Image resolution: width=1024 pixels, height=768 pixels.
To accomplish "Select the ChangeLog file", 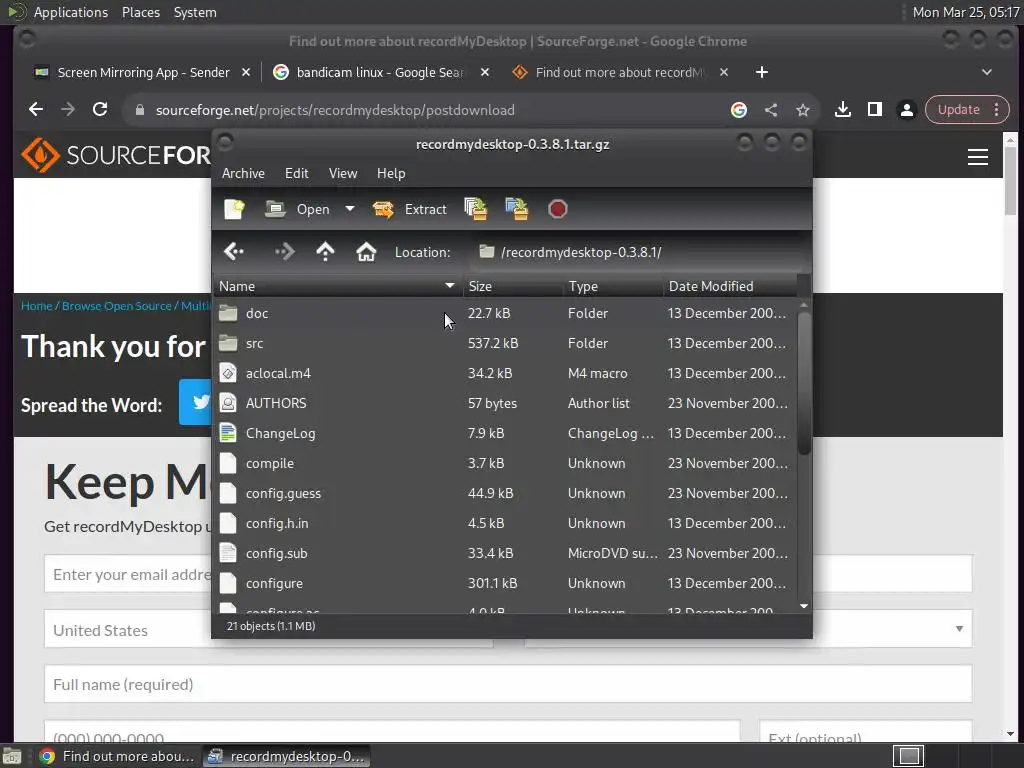I will click(x=505, y=434).
